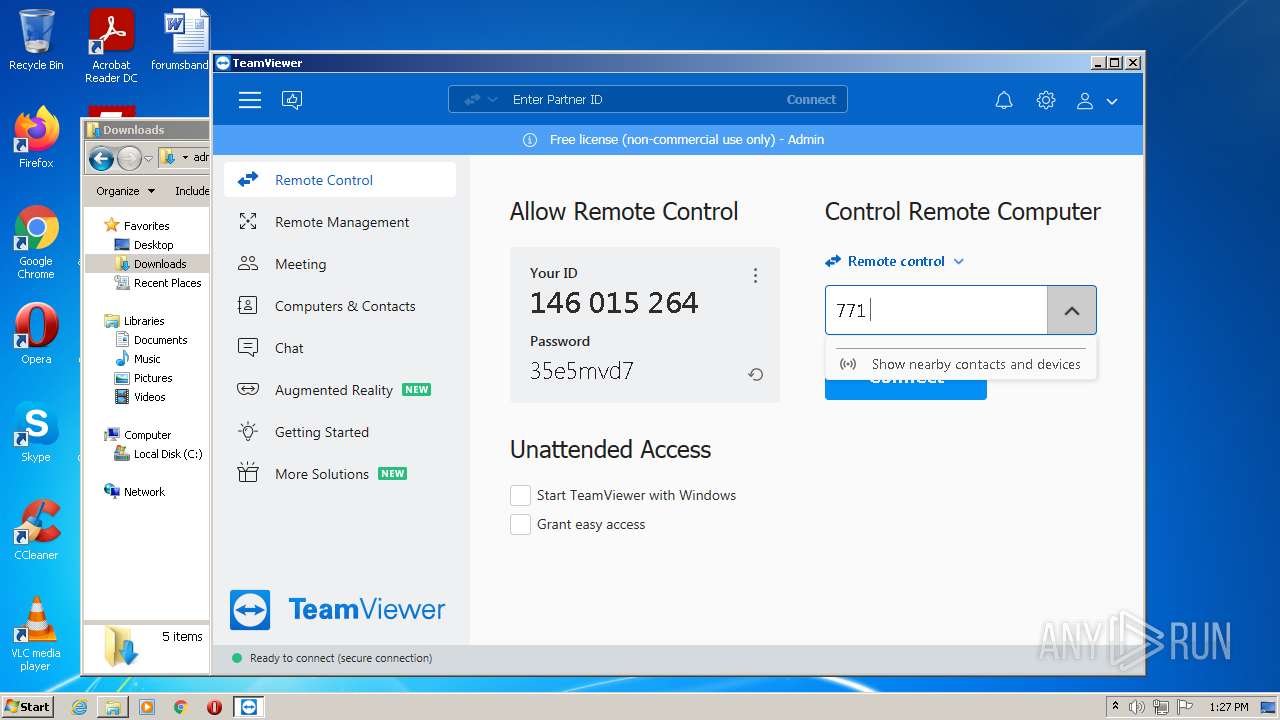Open Getting Started section
The height and width of the screenshot is (720, 1280).
pos(340,432)
